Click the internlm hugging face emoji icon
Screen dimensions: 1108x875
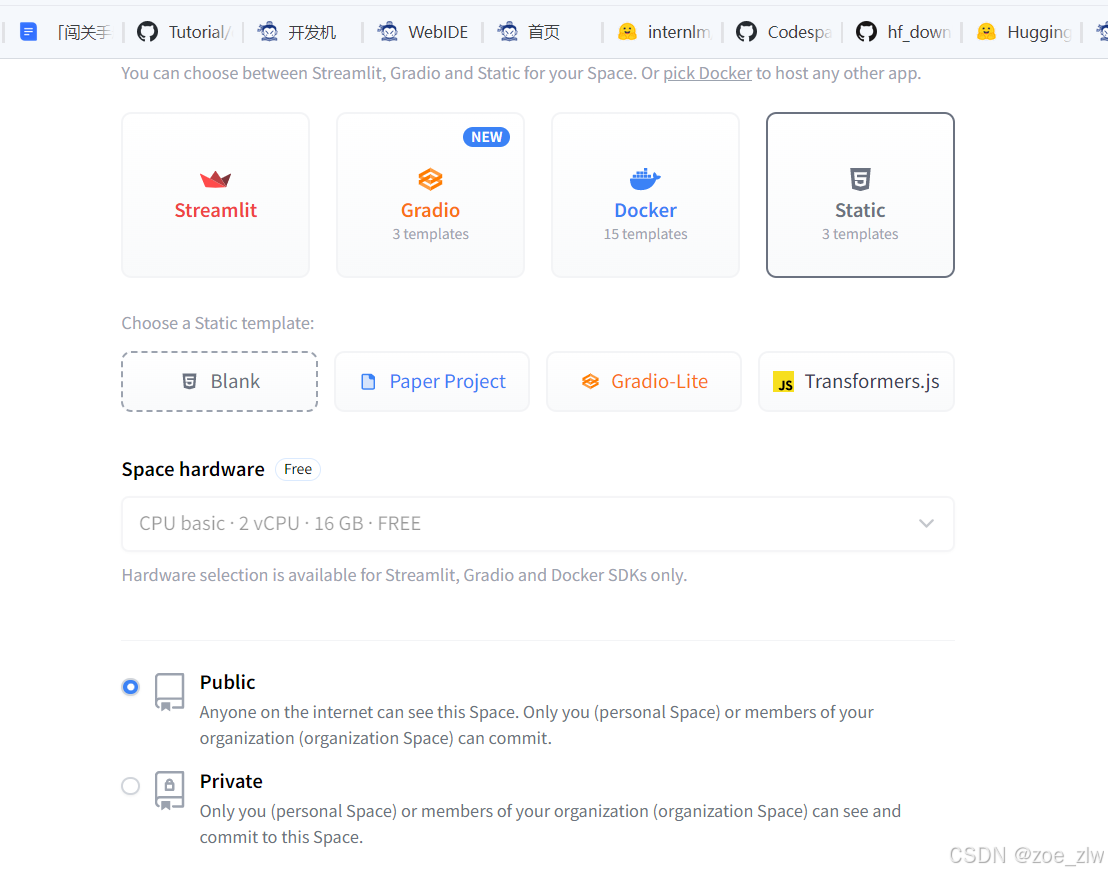pyautogui.click(x=627, y=32)
